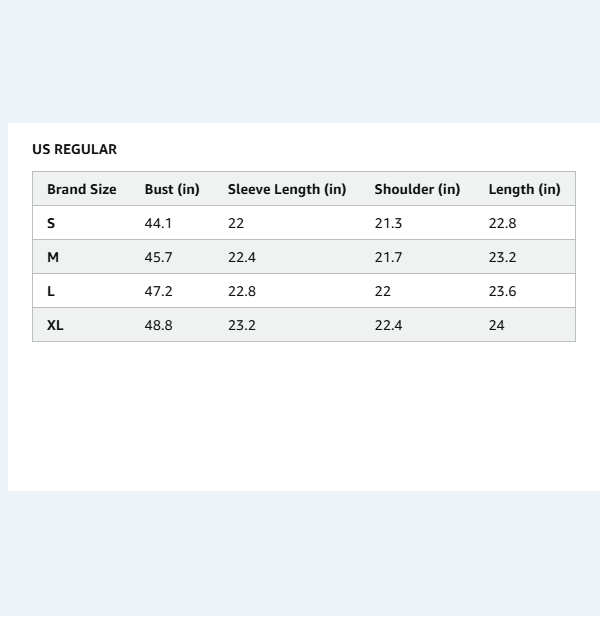
Task: Click the US REGULAR heading
Action: (74, 149)
